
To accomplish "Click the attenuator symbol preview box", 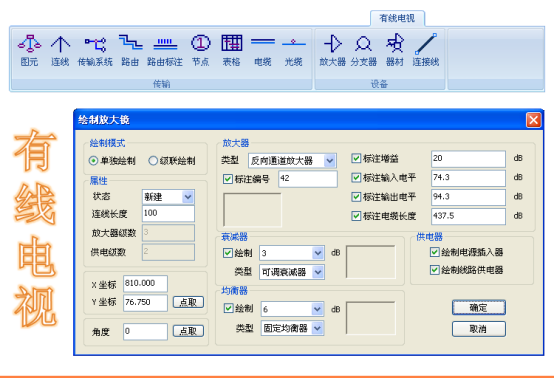I will click(x=371, y=262).
